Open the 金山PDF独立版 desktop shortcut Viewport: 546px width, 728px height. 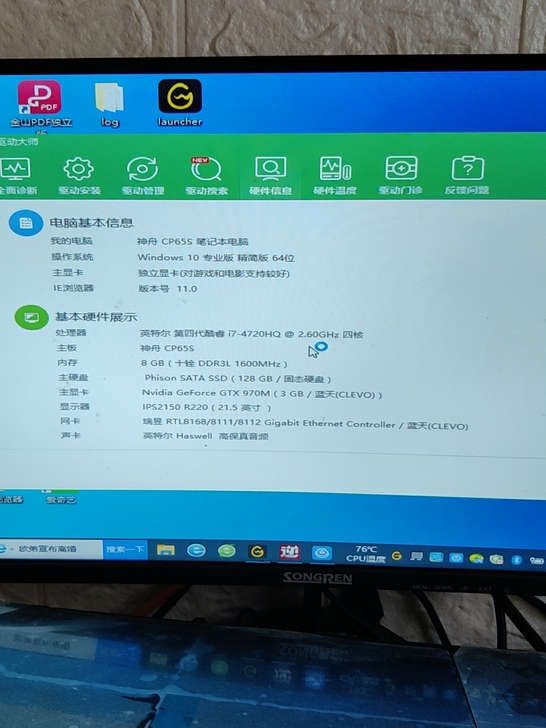[x=40, y=106]
